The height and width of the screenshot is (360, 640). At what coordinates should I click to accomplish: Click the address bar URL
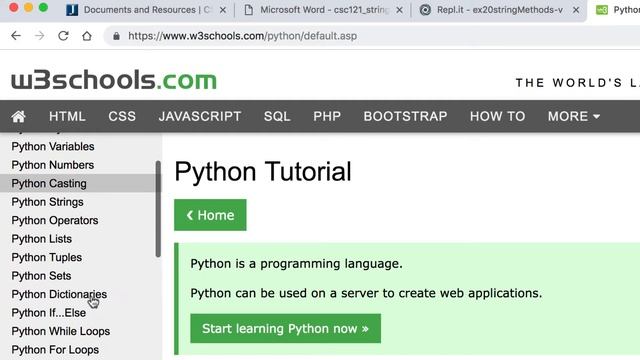click(x=242, y=36)
